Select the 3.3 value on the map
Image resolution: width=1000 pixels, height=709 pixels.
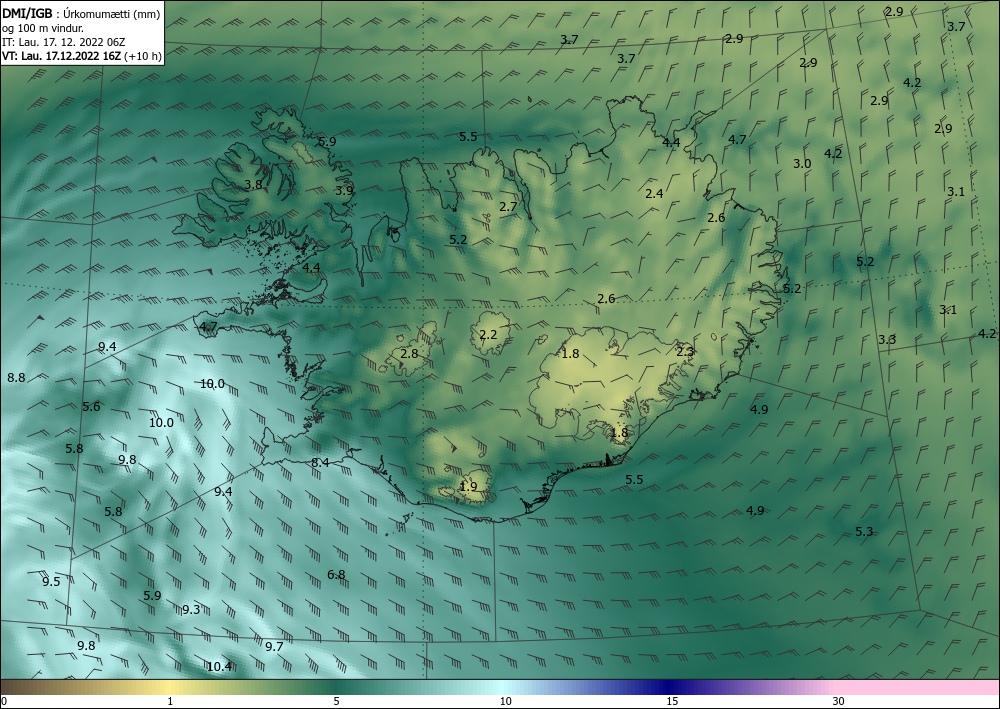(x=887, y=339)
